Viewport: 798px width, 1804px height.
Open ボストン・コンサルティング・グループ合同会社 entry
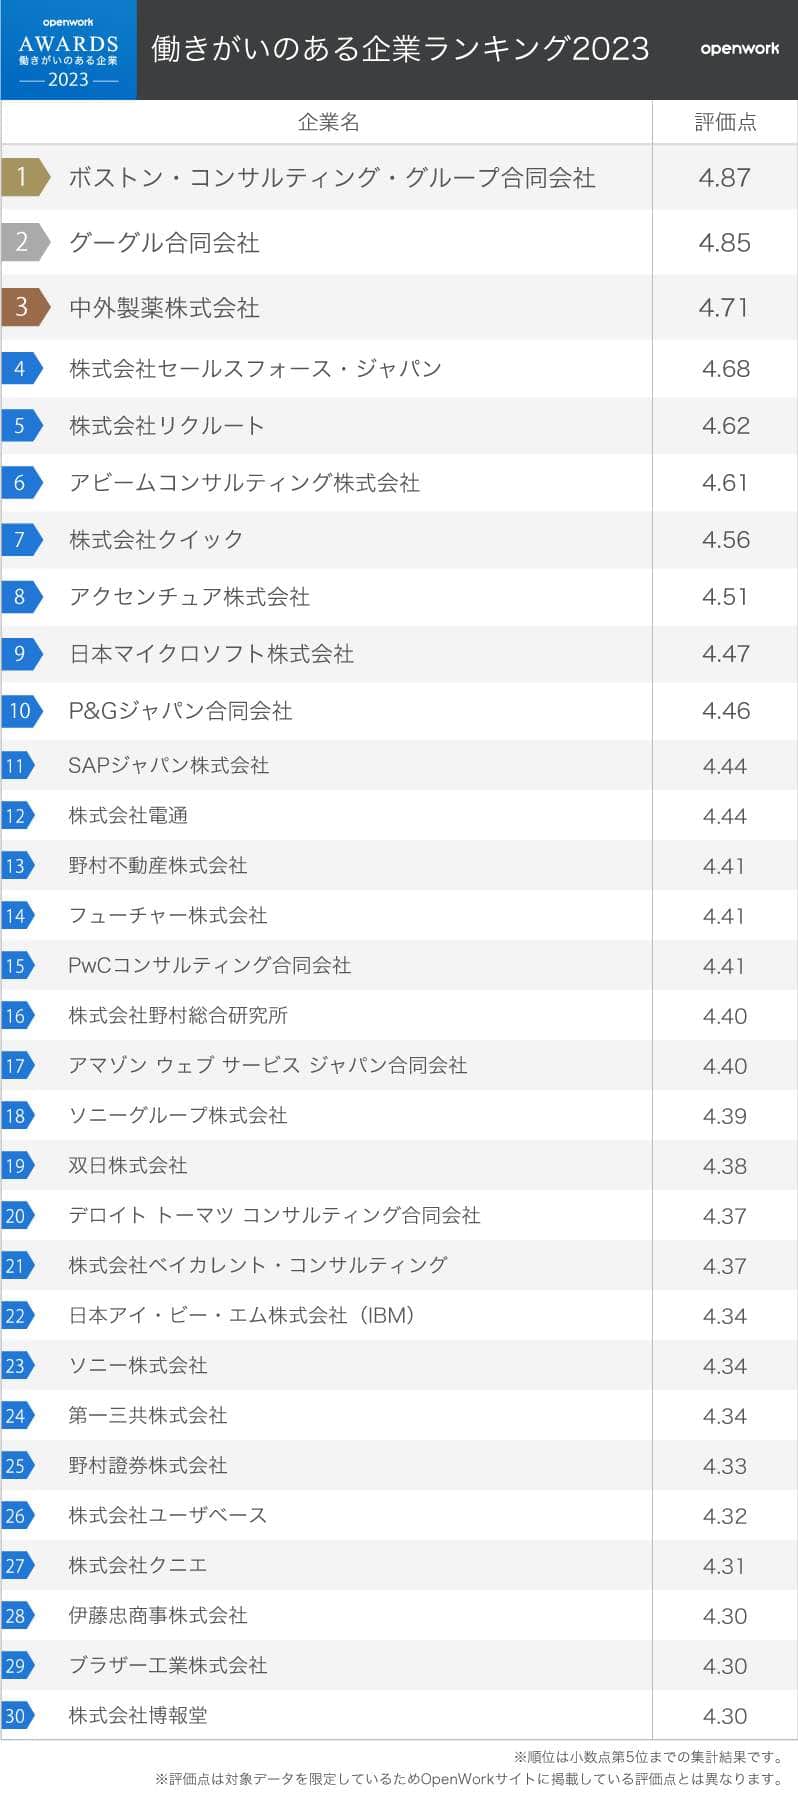pos(331,178)
